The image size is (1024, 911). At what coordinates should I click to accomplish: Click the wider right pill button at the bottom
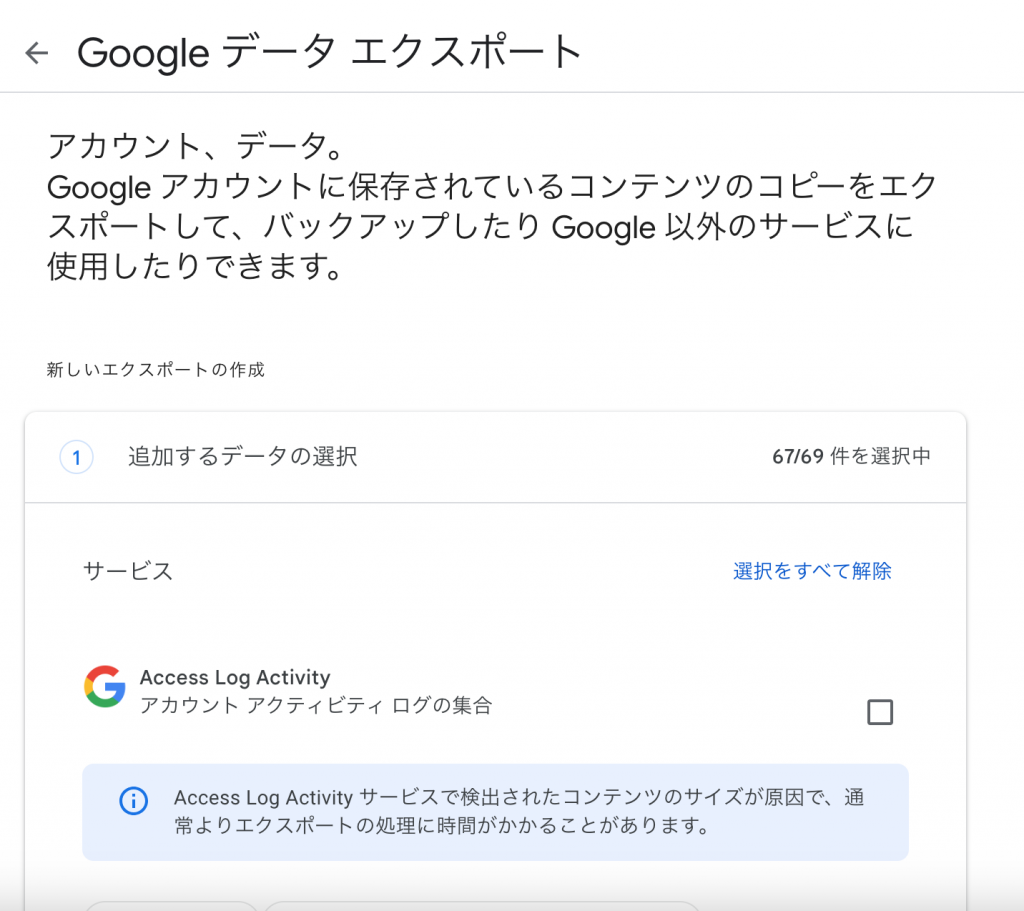click(x=482, y=906)
